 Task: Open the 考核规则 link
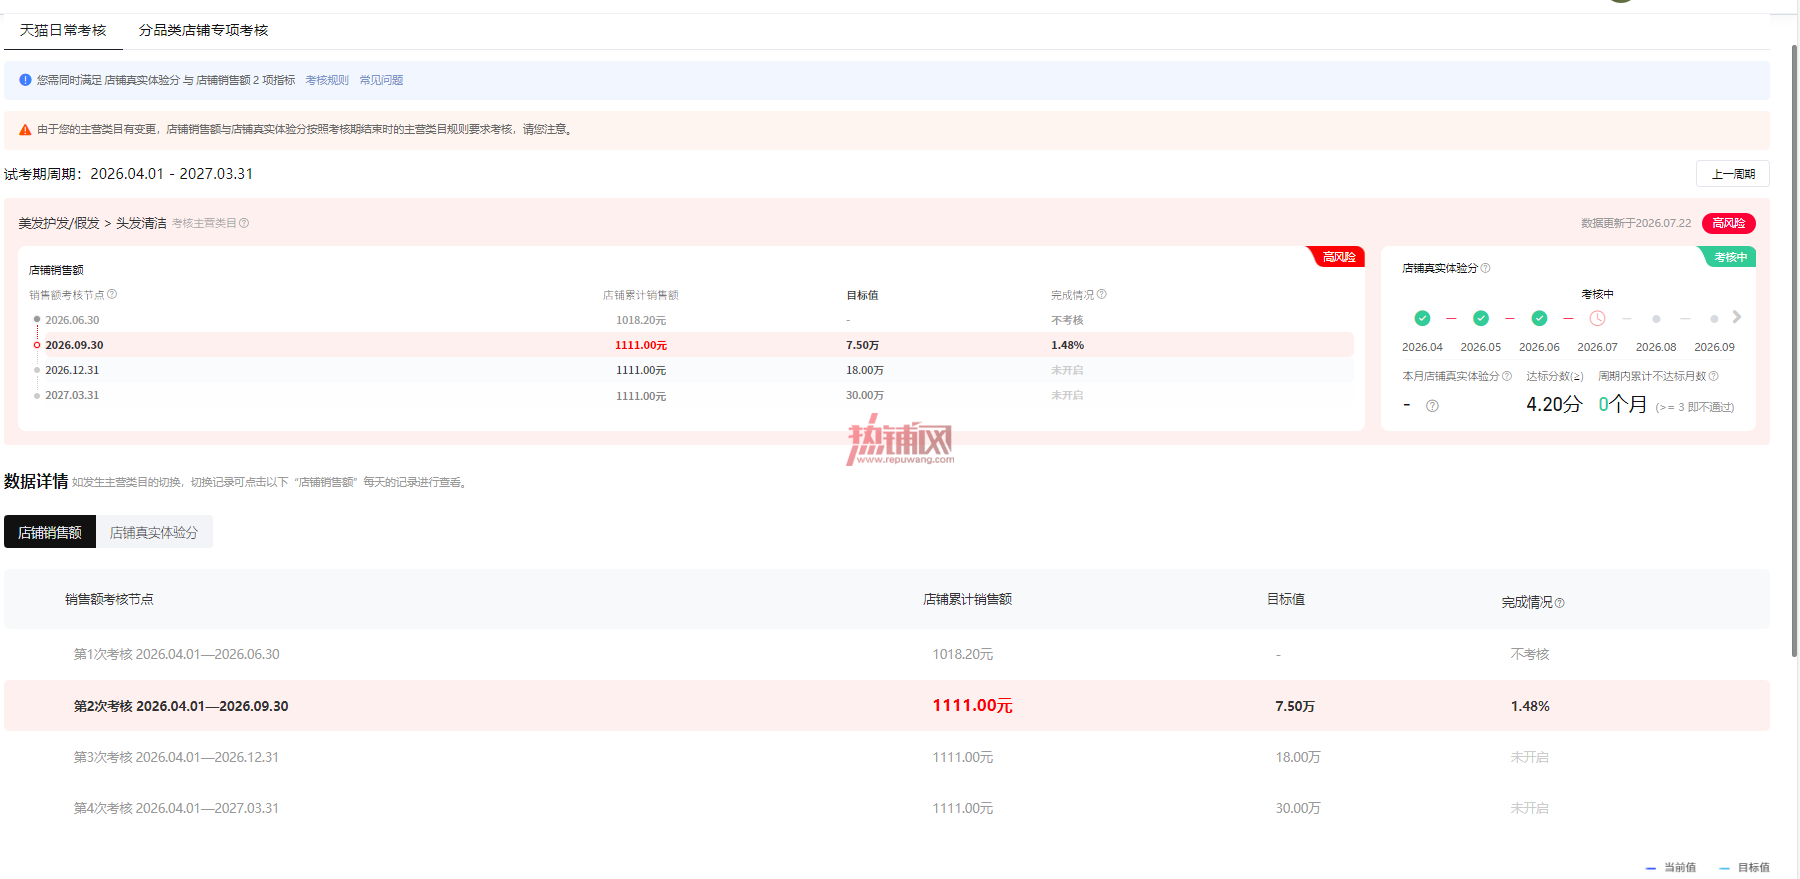coord(327,80)
